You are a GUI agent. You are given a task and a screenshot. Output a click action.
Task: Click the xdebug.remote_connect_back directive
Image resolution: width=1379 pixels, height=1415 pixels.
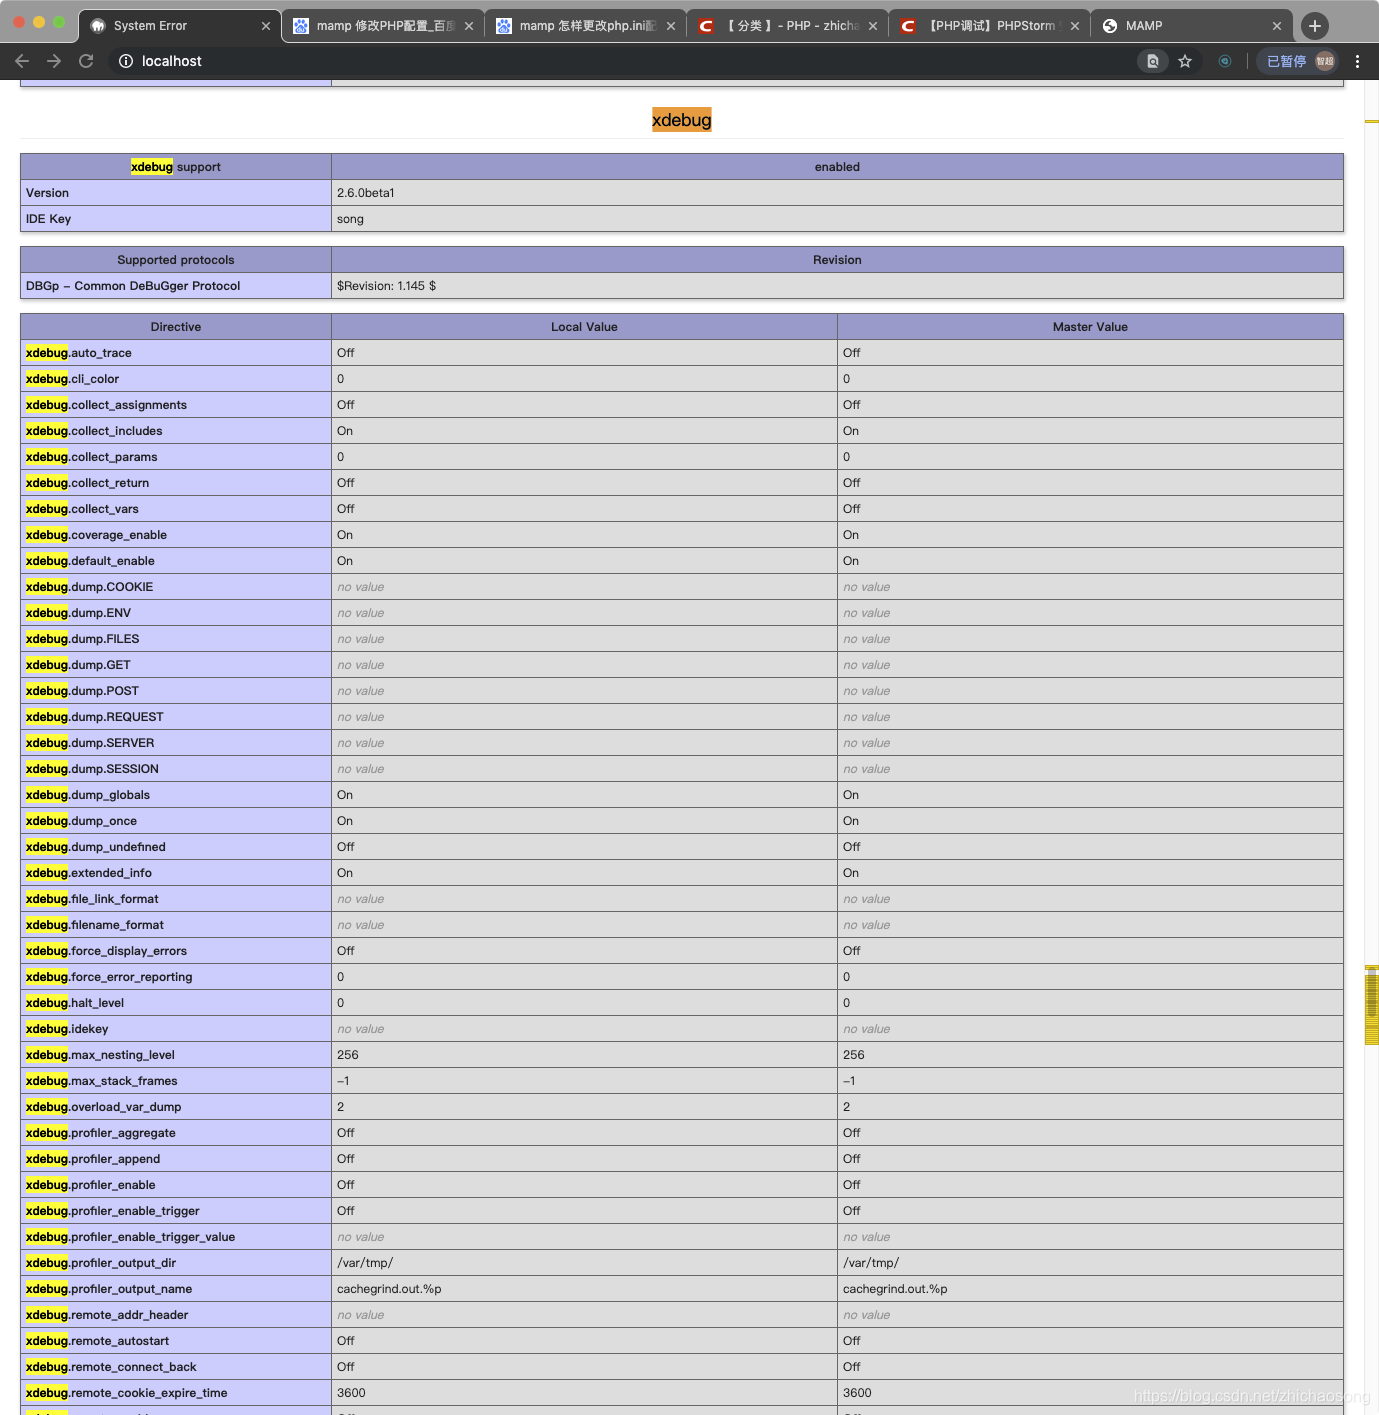point(111,1367)
